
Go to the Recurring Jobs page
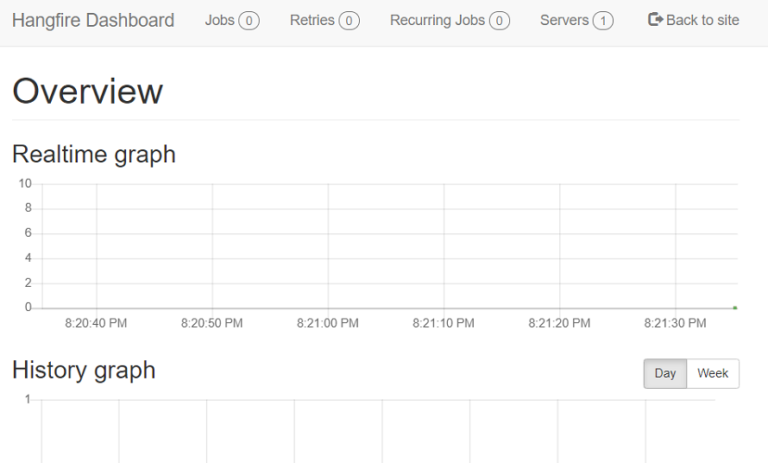(x=437, y=20)
